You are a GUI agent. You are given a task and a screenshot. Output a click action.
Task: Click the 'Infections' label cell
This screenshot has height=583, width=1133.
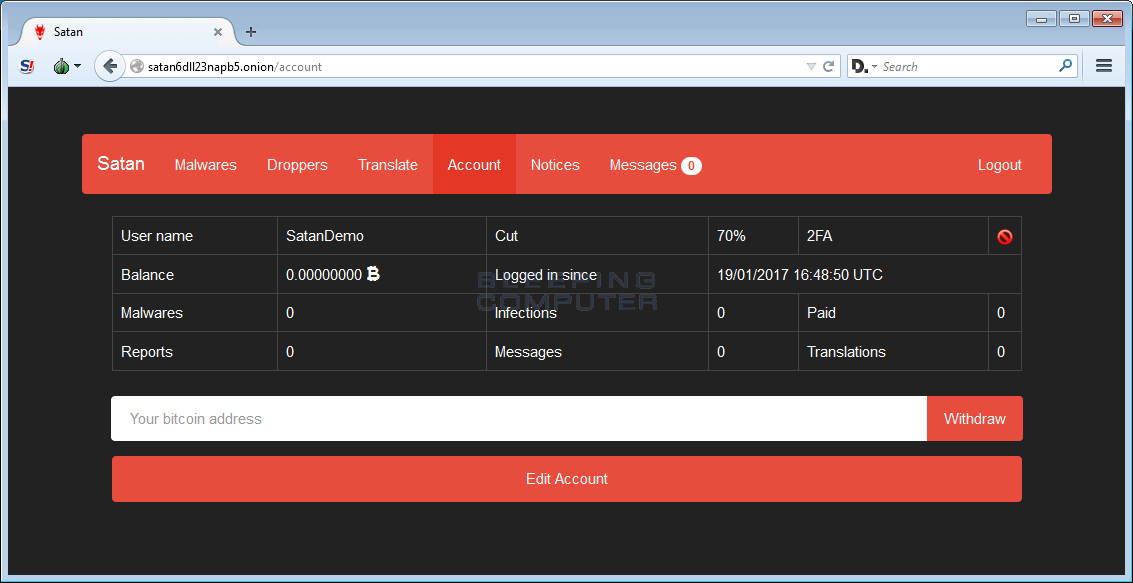[598, 313]
